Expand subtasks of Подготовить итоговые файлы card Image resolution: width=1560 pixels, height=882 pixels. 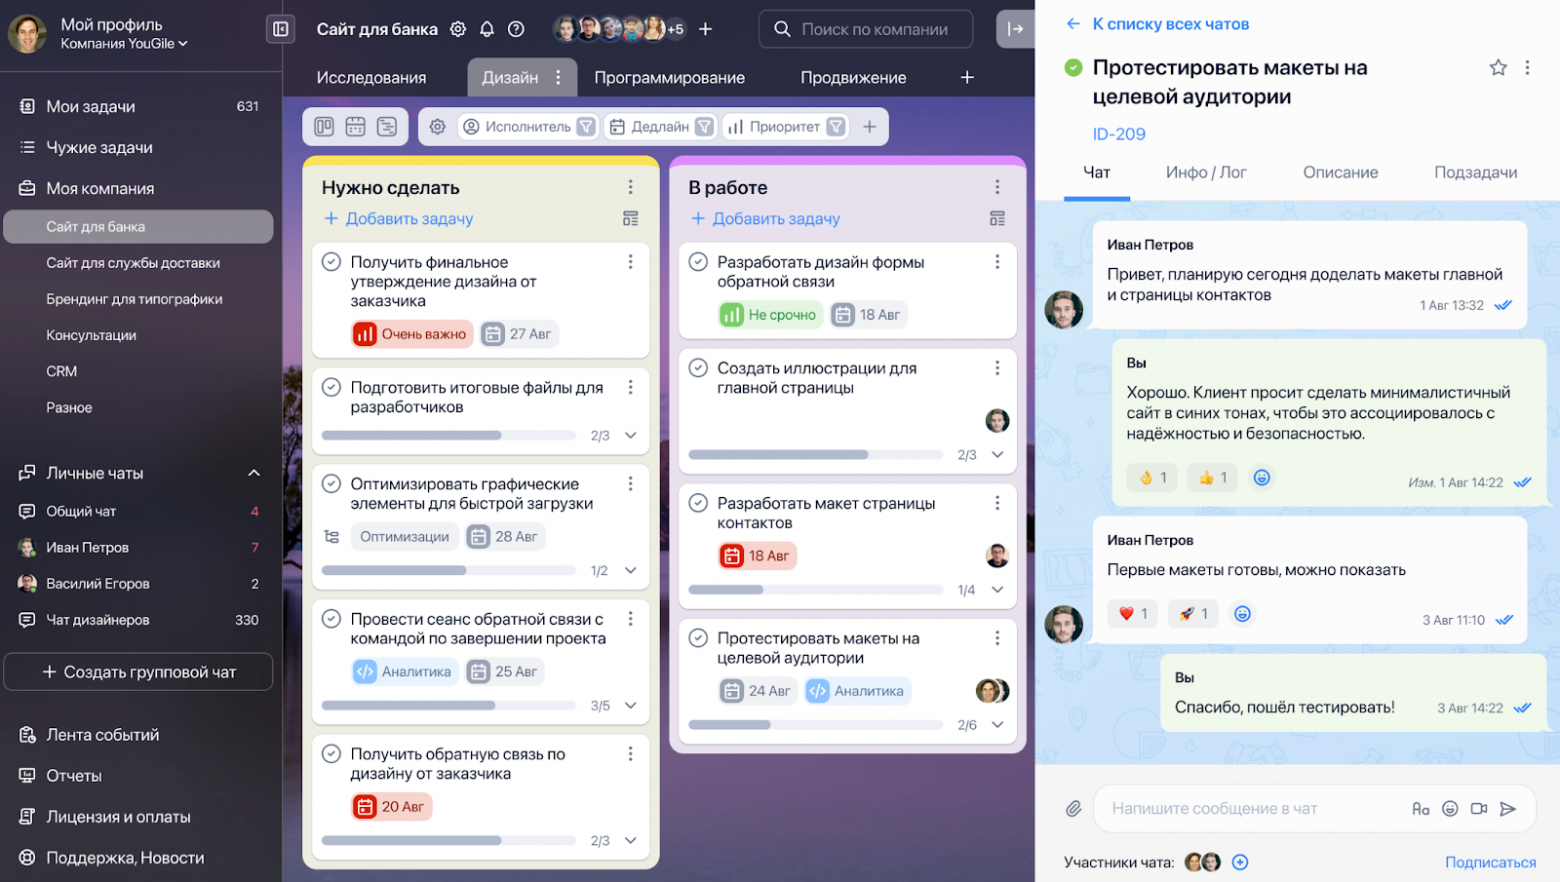tap(631, 435)
